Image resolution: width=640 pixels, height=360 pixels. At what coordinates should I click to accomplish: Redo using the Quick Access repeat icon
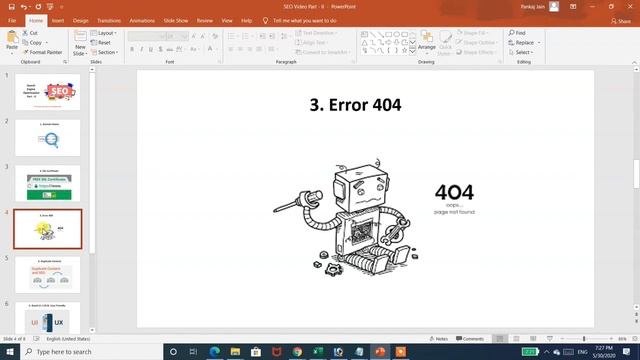(38, 7)
